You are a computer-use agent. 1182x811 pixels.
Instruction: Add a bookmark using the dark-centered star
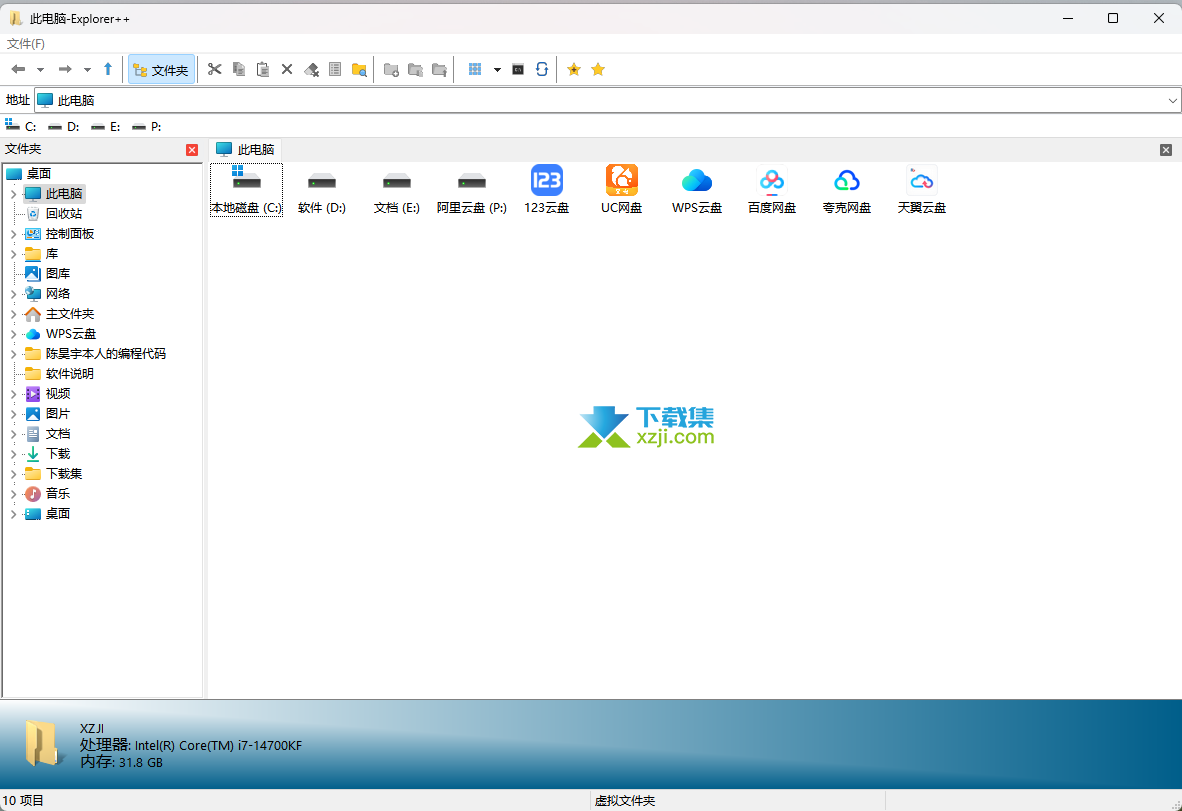click(574, 69)
